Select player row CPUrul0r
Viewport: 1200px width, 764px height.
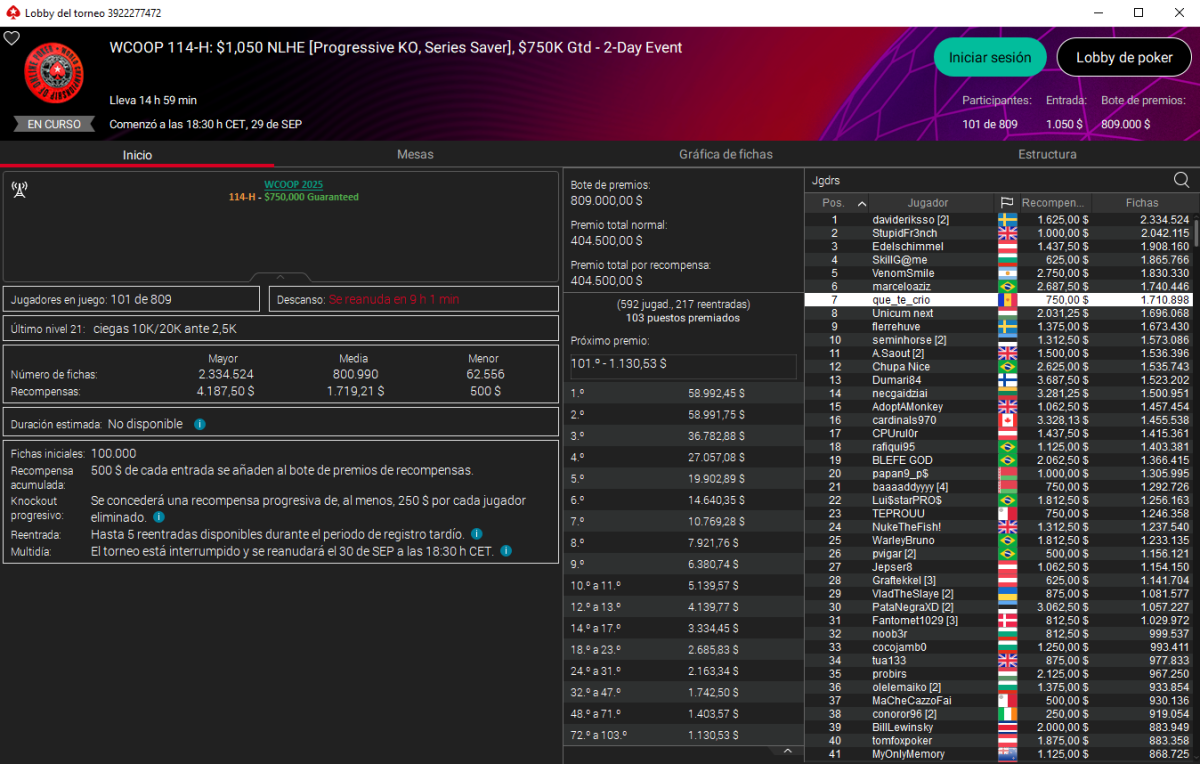click(x=999, y=433)
